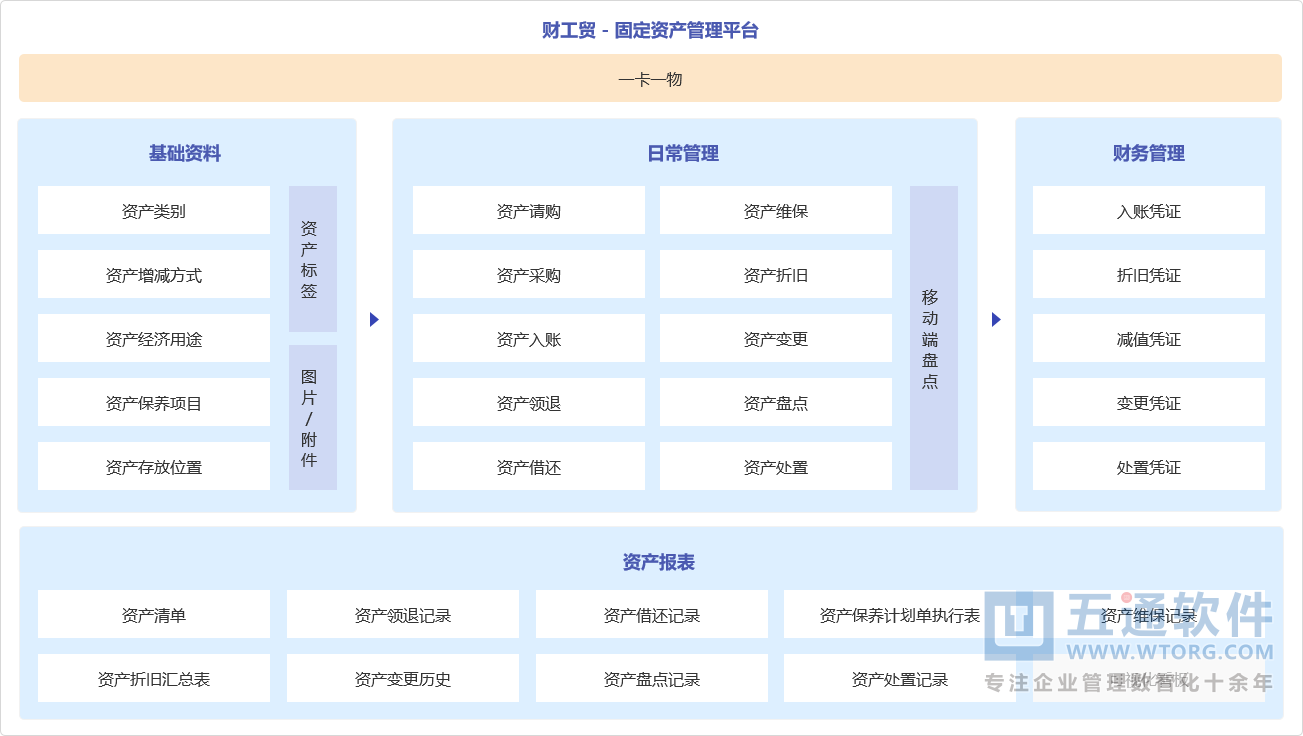This screenshot has width=1303, height=736.
Task: Open the 资产保养计划单执行表 report
Action: tap(900, 615)
